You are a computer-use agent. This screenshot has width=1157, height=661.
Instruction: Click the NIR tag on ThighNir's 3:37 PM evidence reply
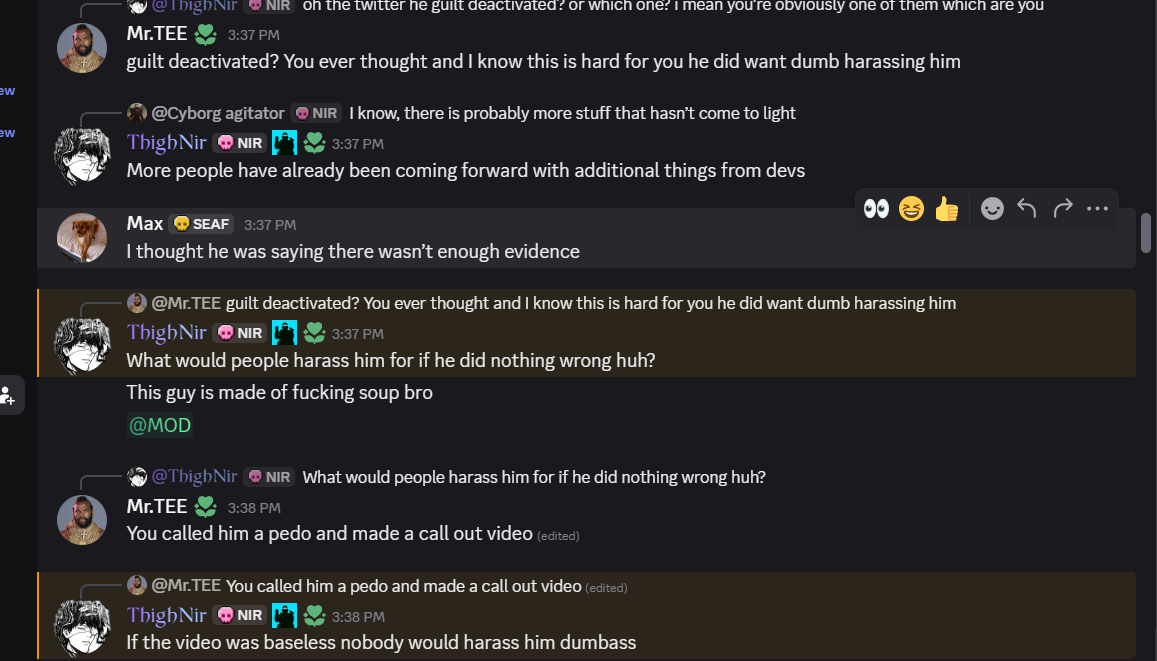(x=240, y=143)
